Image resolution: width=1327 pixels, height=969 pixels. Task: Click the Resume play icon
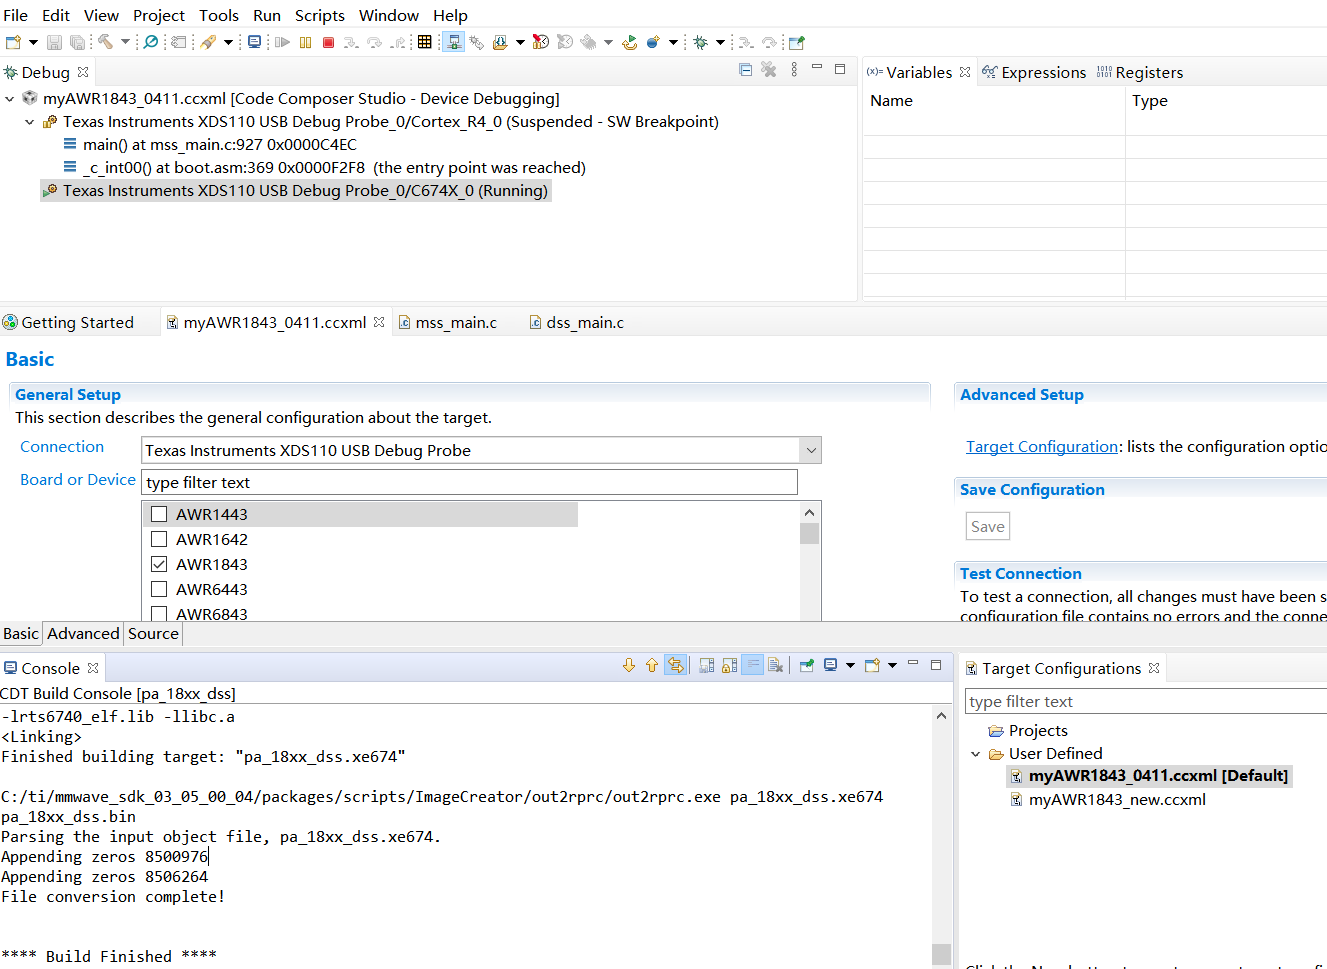282,42
